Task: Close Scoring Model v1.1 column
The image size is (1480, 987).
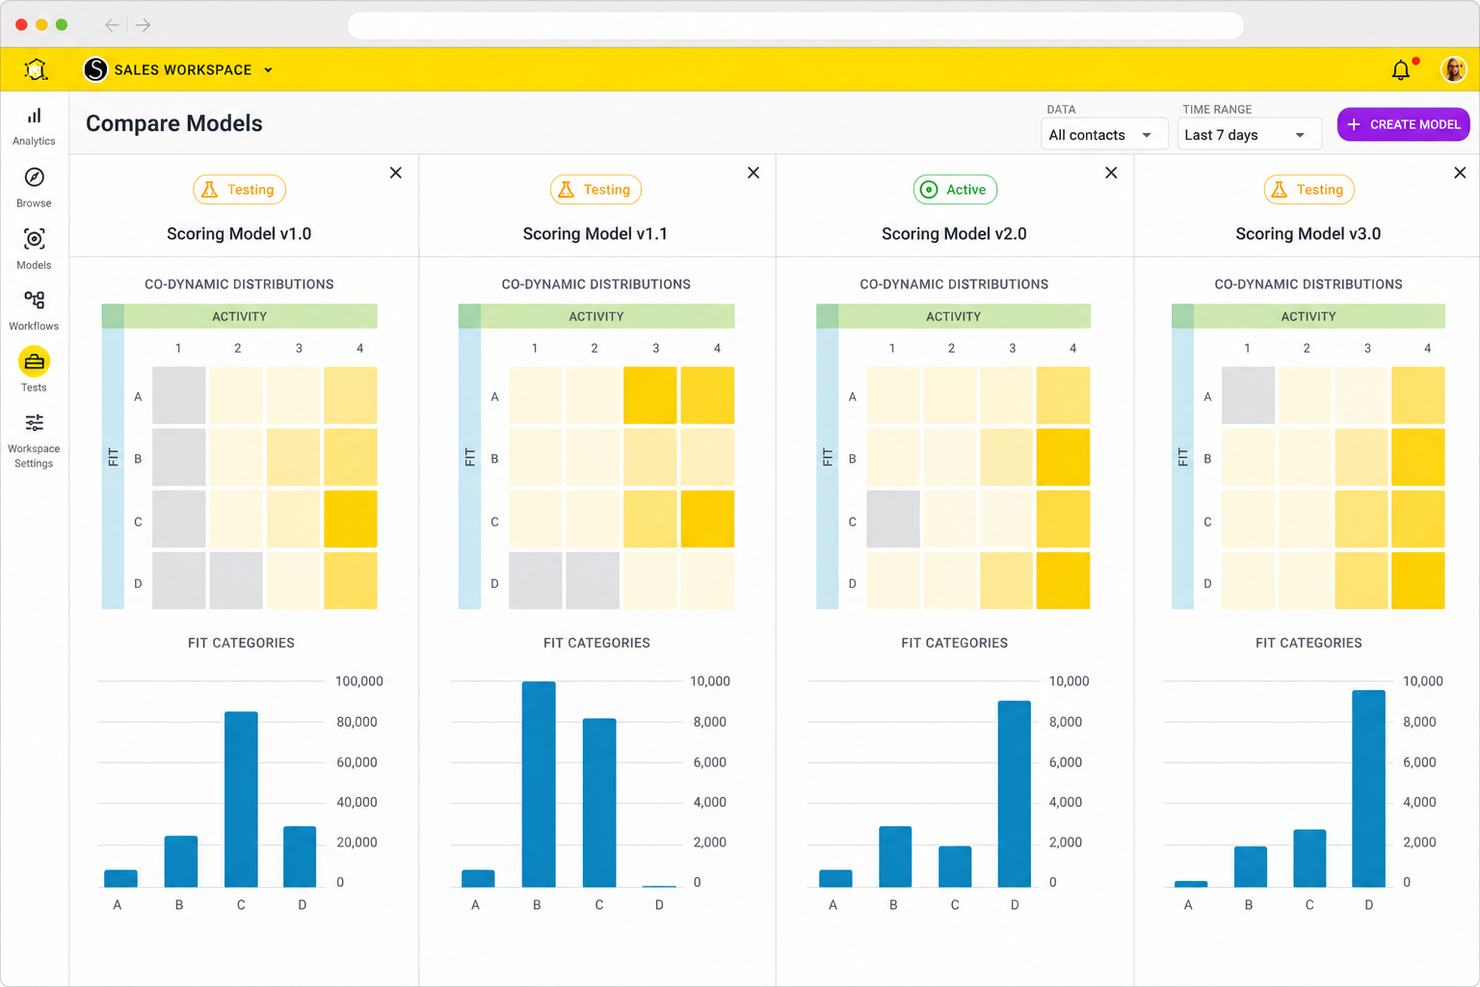Action: pos(753,173)
